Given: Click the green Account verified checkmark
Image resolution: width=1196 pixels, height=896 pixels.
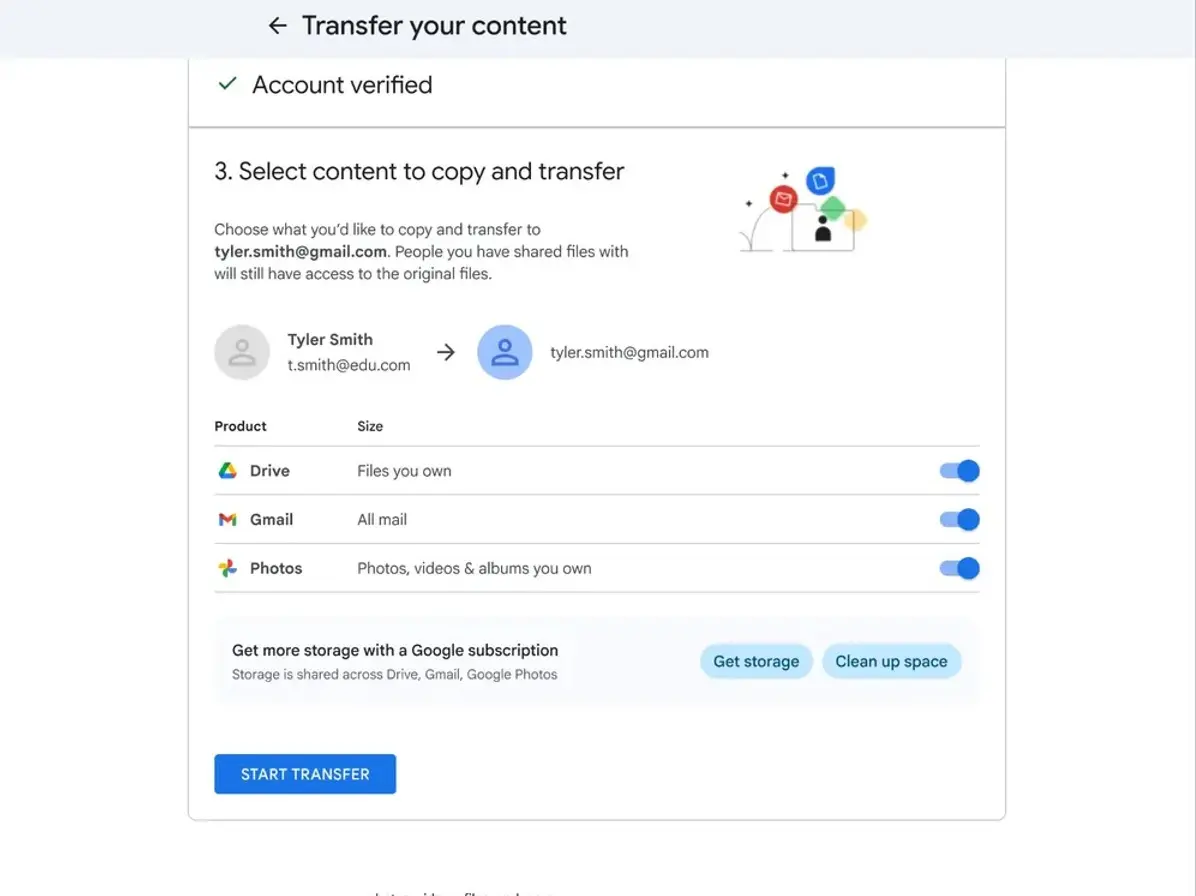Looking at the screenshot, I should (228, 84).
